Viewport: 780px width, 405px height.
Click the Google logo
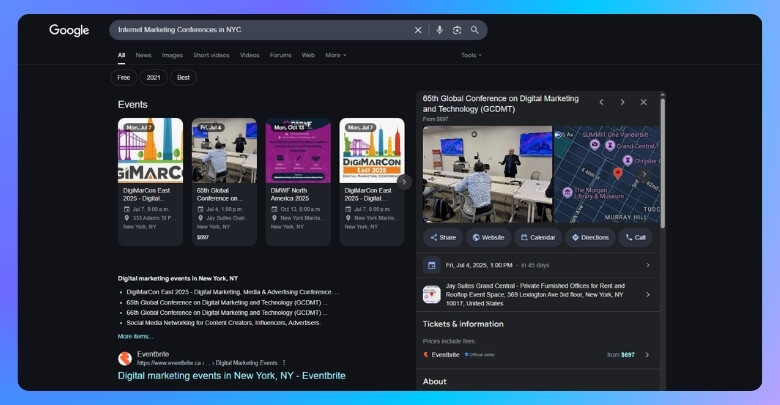click(x=69, y=30)
